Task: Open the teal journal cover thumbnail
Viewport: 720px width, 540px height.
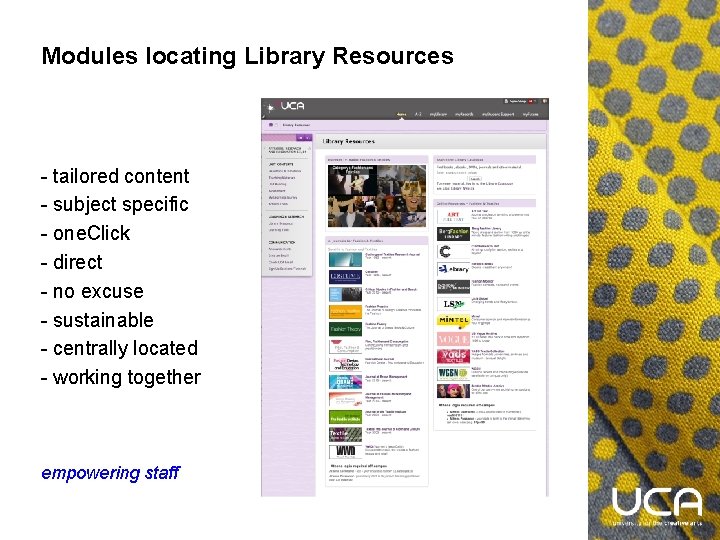Action: coord(345,259)
